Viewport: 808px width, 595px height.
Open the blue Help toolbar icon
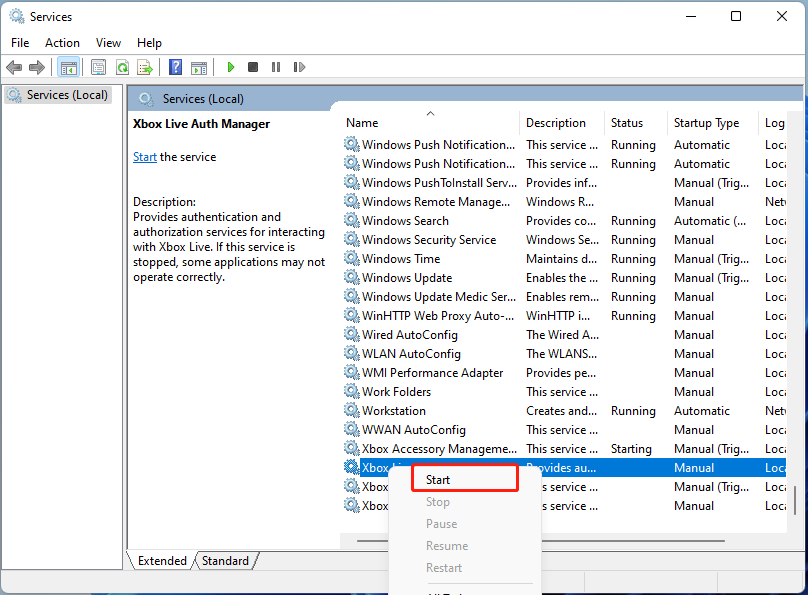pyautogui.click(x=175, y=67)
